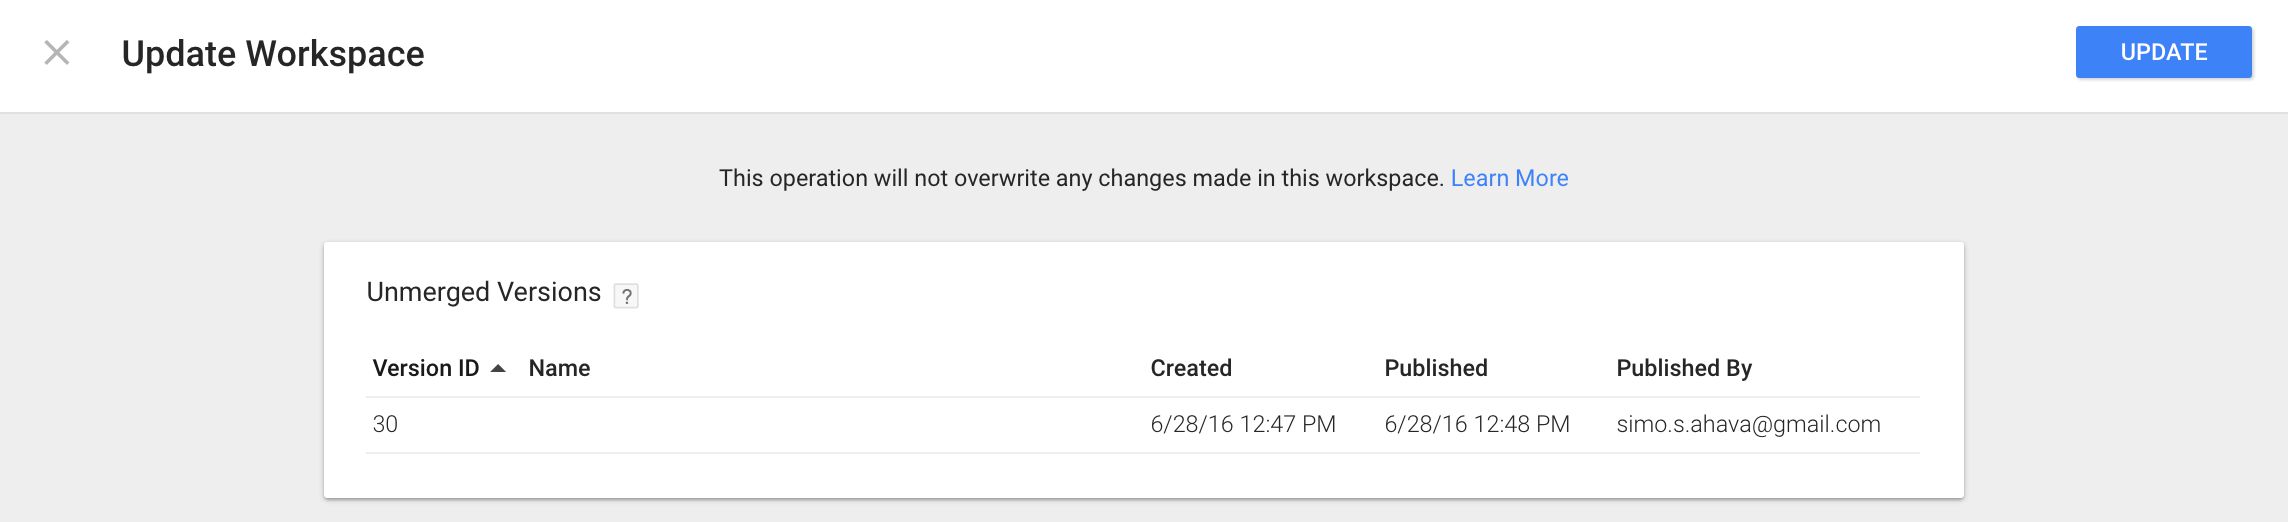
Task: Click the blue UPDATE button
Action: pyautogui.click(x=2163, y=52)
